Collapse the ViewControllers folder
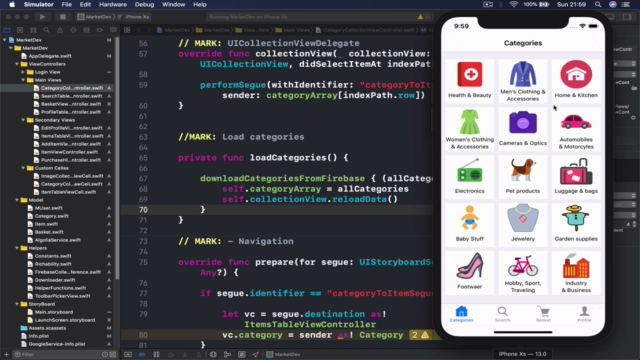The width and height of the screenshot is (640, 360). 17,64
